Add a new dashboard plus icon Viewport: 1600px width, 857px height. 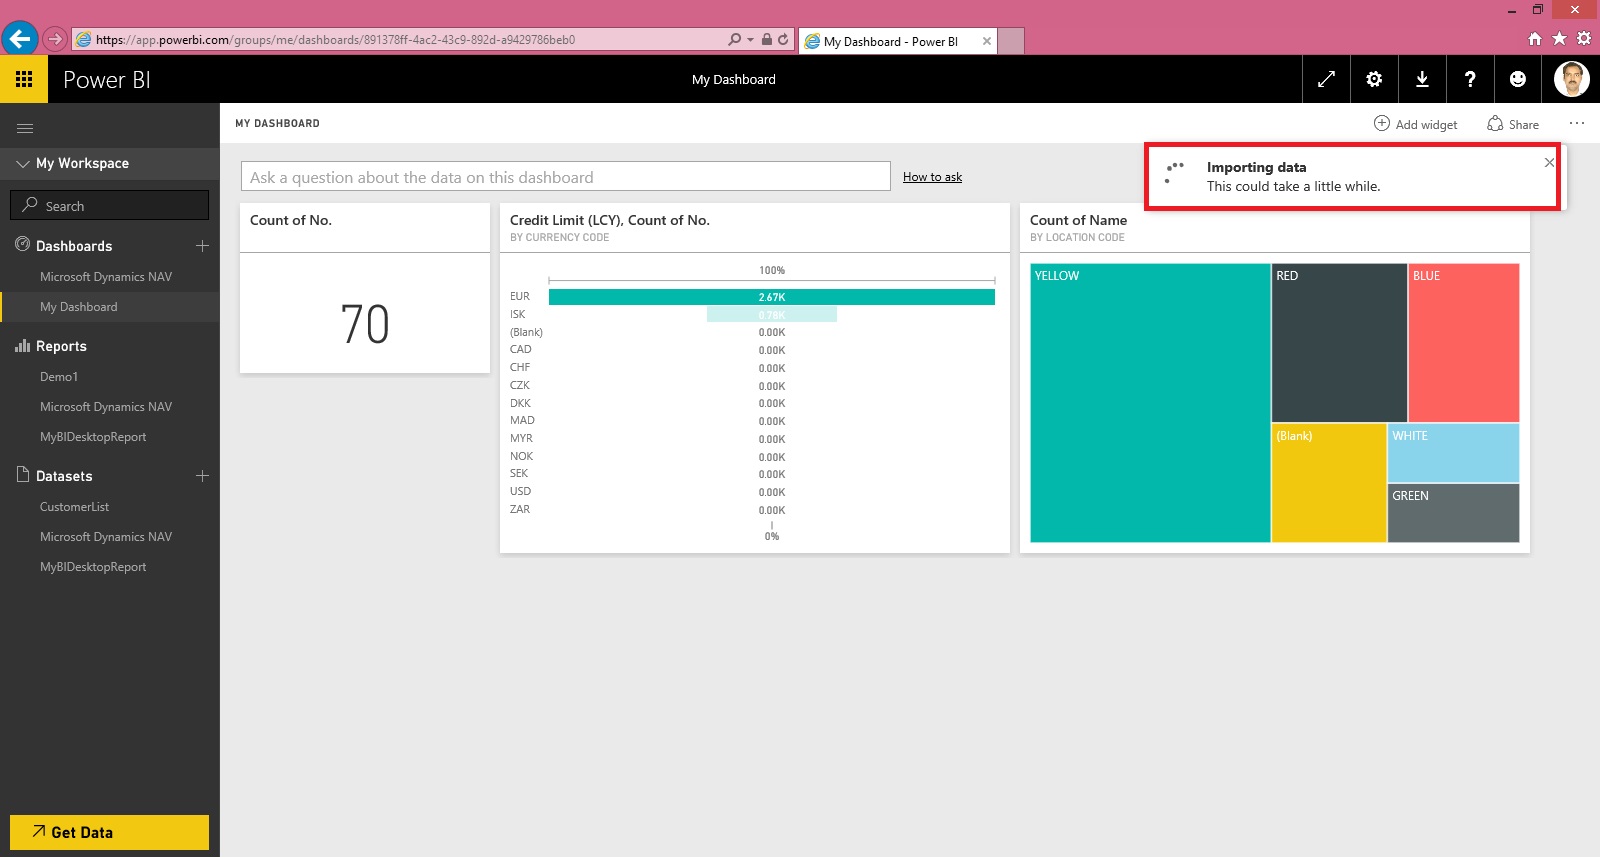(x=202, y=245)
